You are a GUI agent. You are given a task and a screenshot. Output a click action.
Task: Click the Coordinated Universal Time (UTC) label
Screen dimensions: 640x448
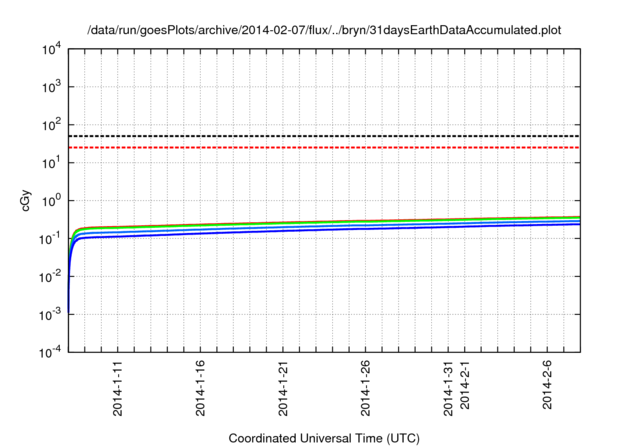click(324, 439)
